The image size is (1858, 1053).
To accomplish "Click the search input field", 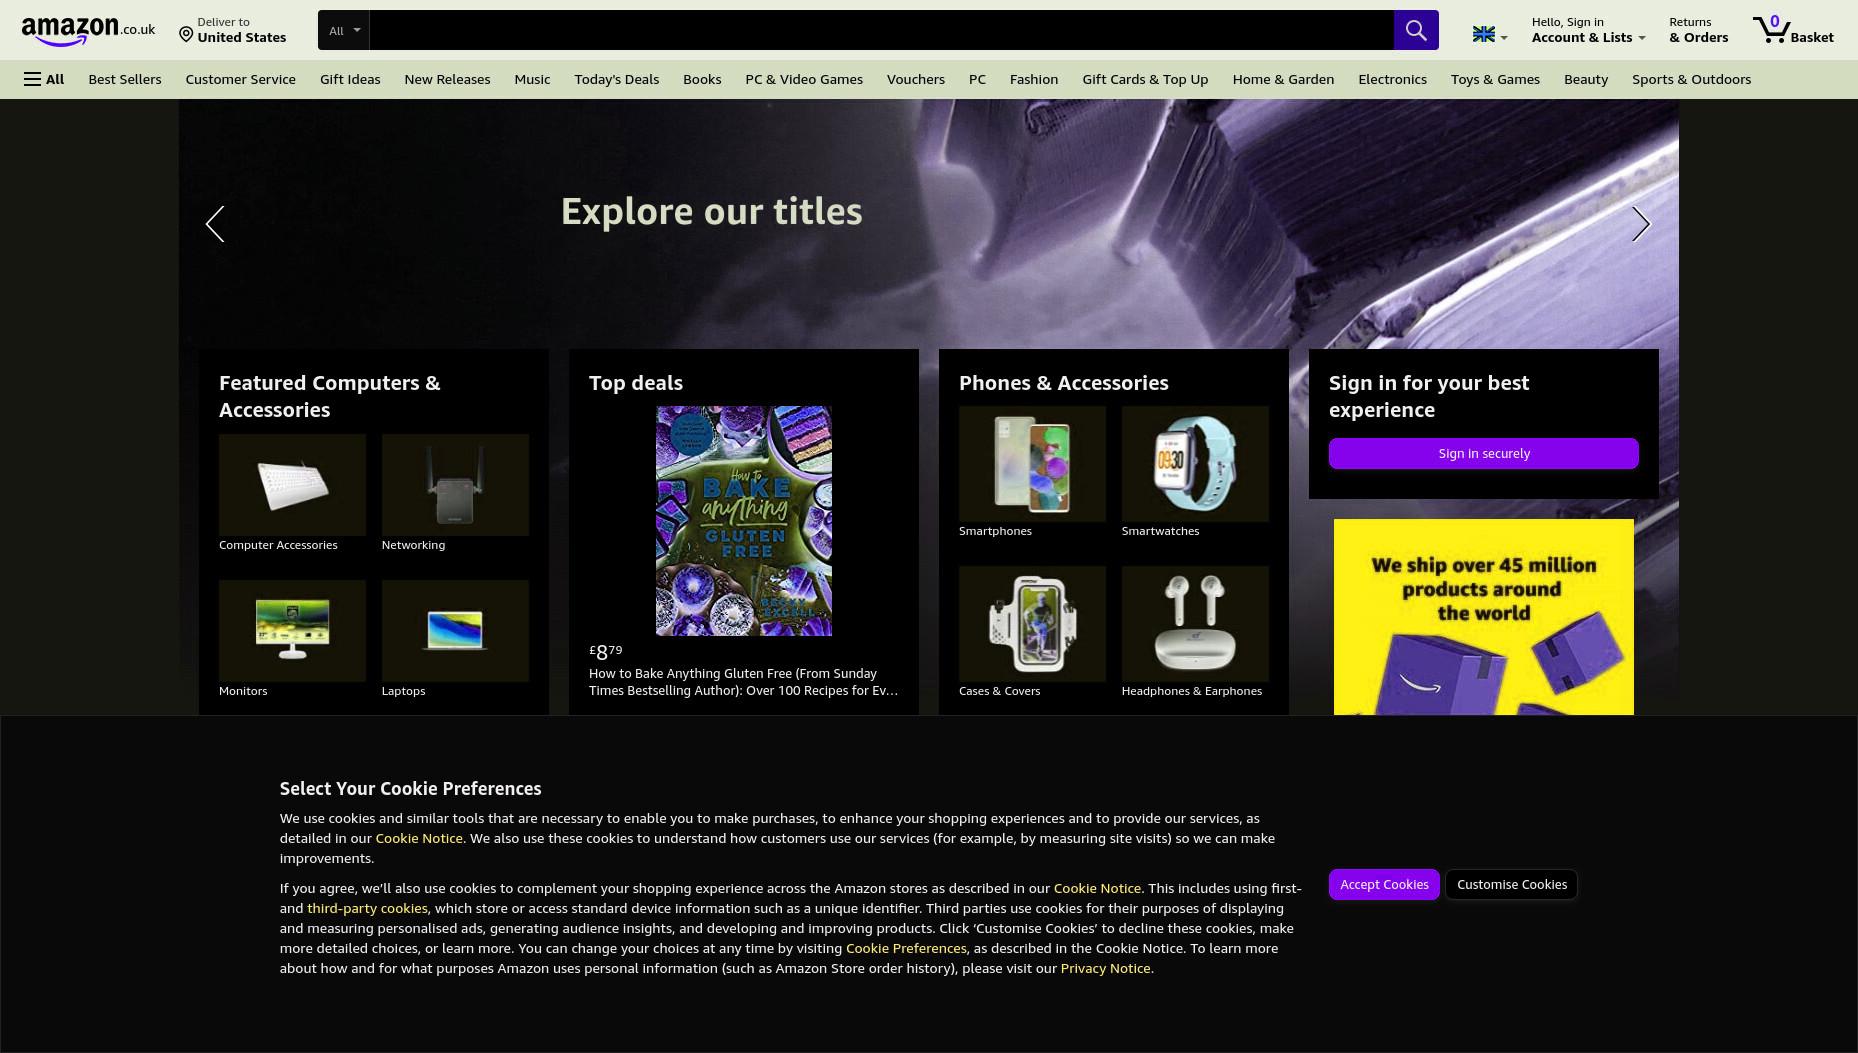I will tap(882, 30).
